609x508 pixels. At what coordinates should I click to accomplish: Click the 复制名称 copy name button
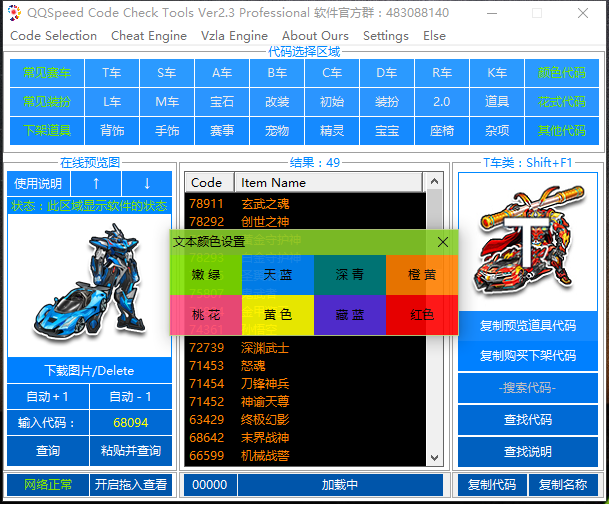click(x=563, y=485)
